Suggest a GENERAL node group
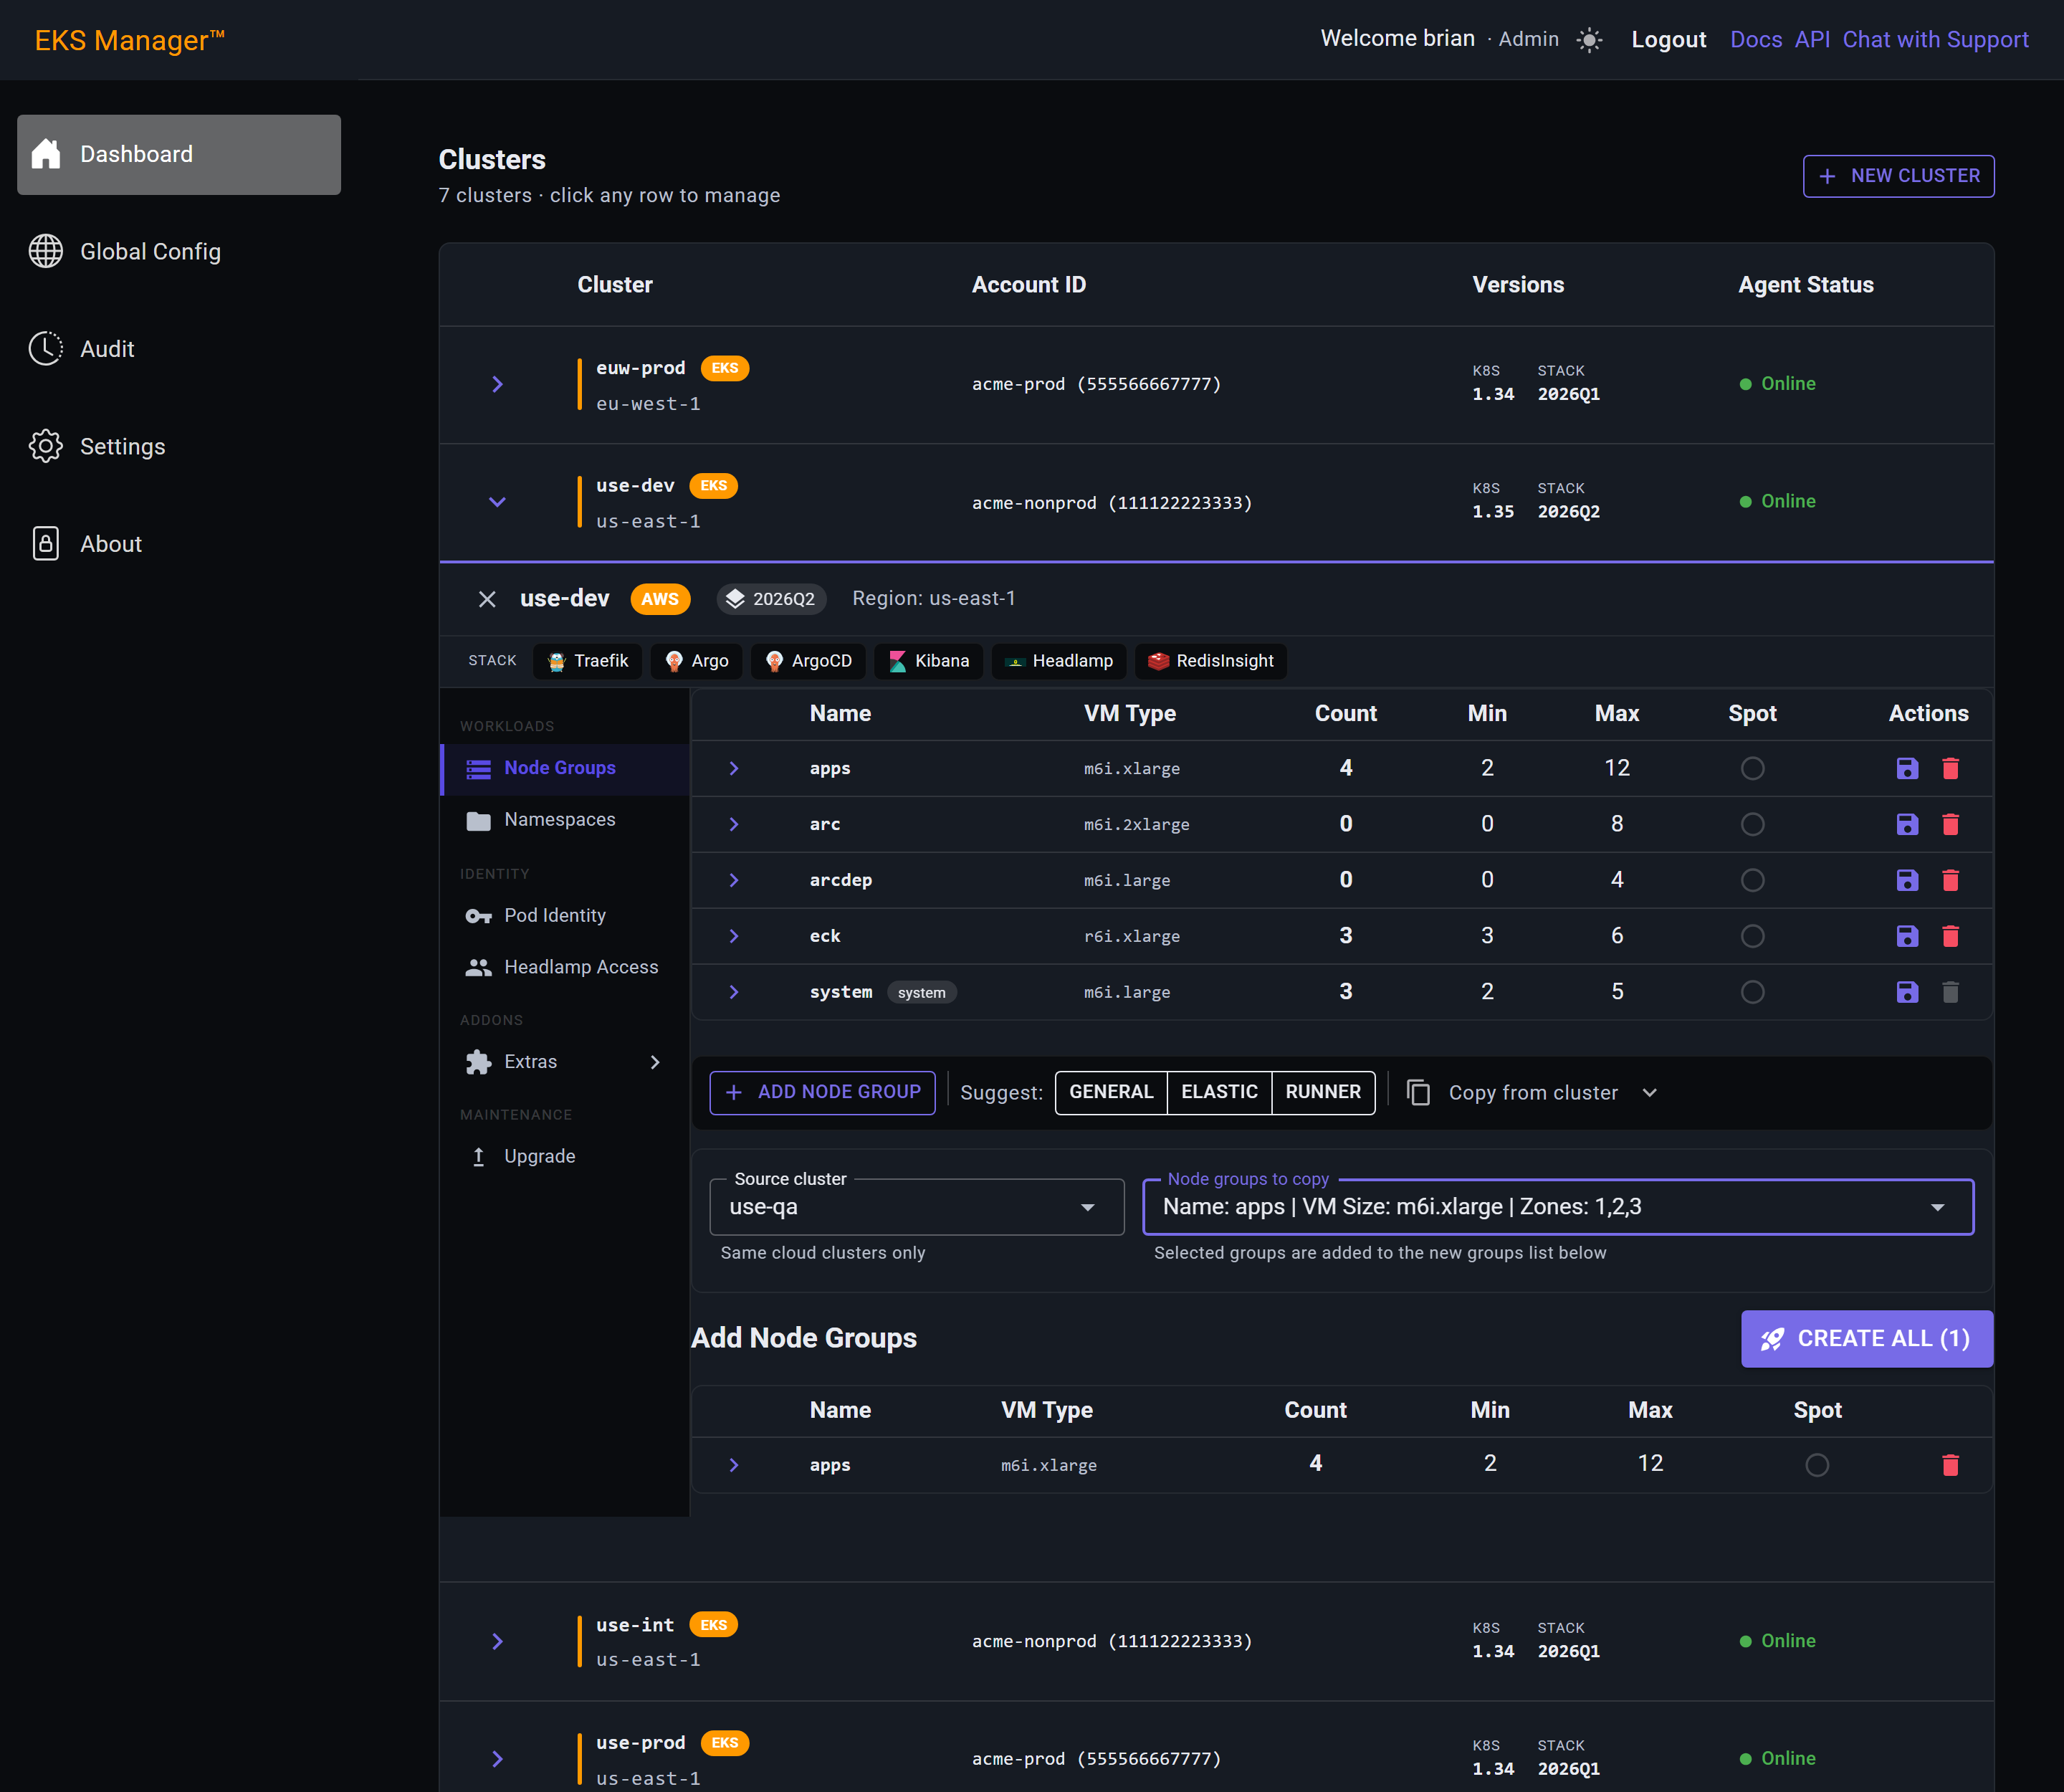2064x1792 pixels. click(x=1111, y=1092)
